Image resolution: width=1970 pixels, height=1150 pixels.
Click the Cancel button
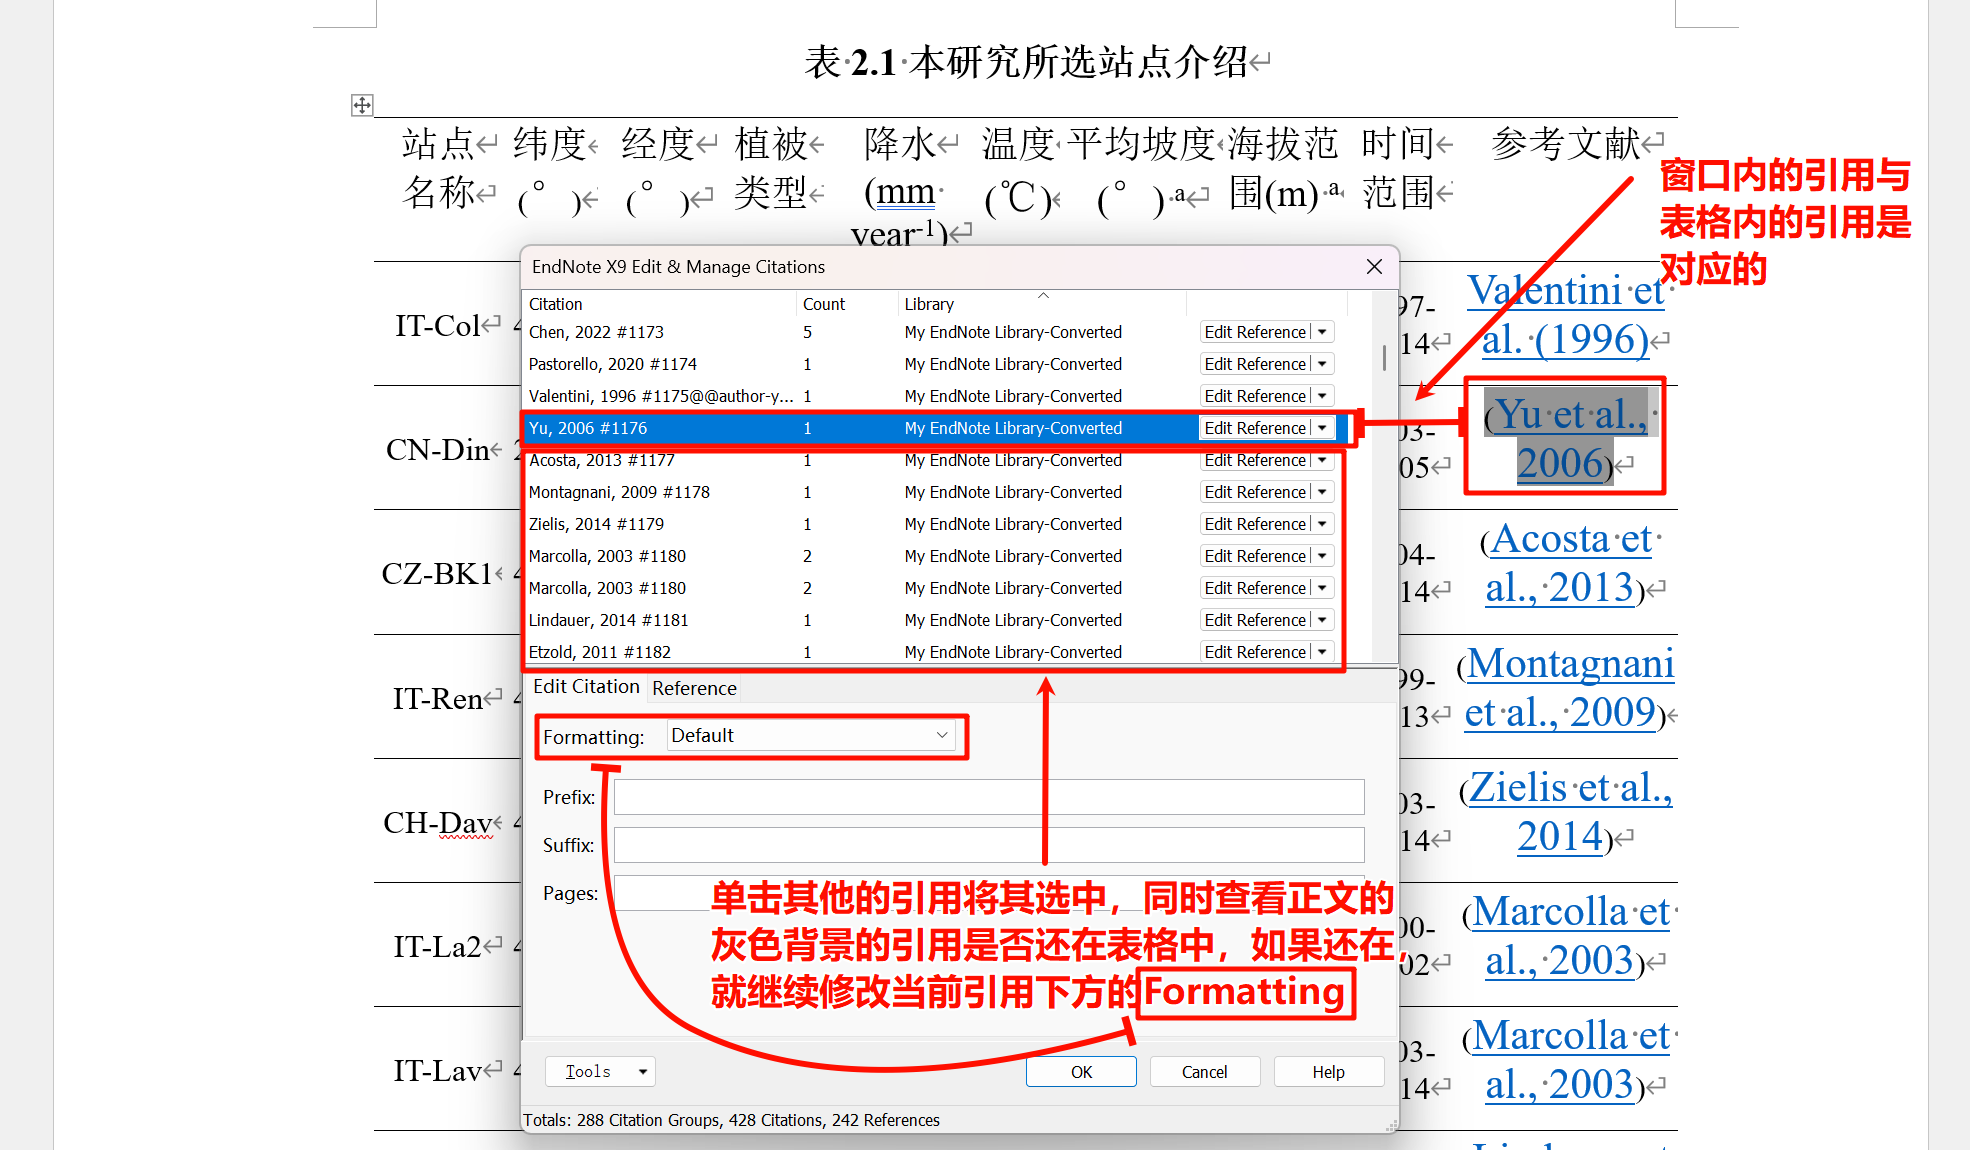tap(1204, 1071)
